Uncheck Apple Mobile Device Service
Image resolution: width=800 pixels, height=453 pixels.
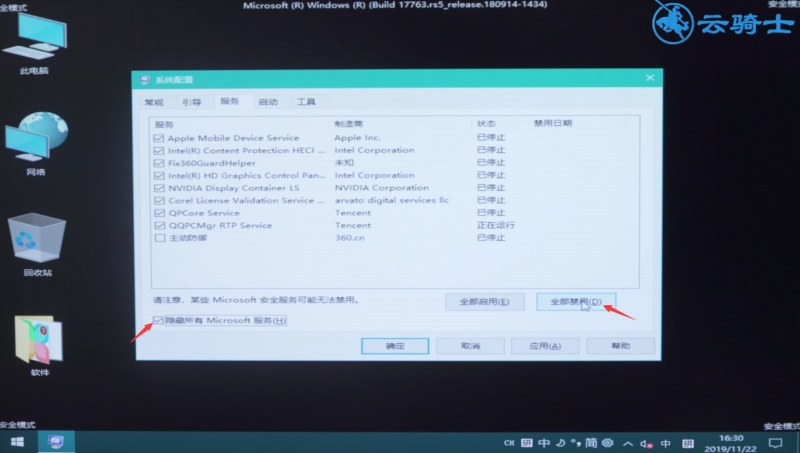[159, 138]
